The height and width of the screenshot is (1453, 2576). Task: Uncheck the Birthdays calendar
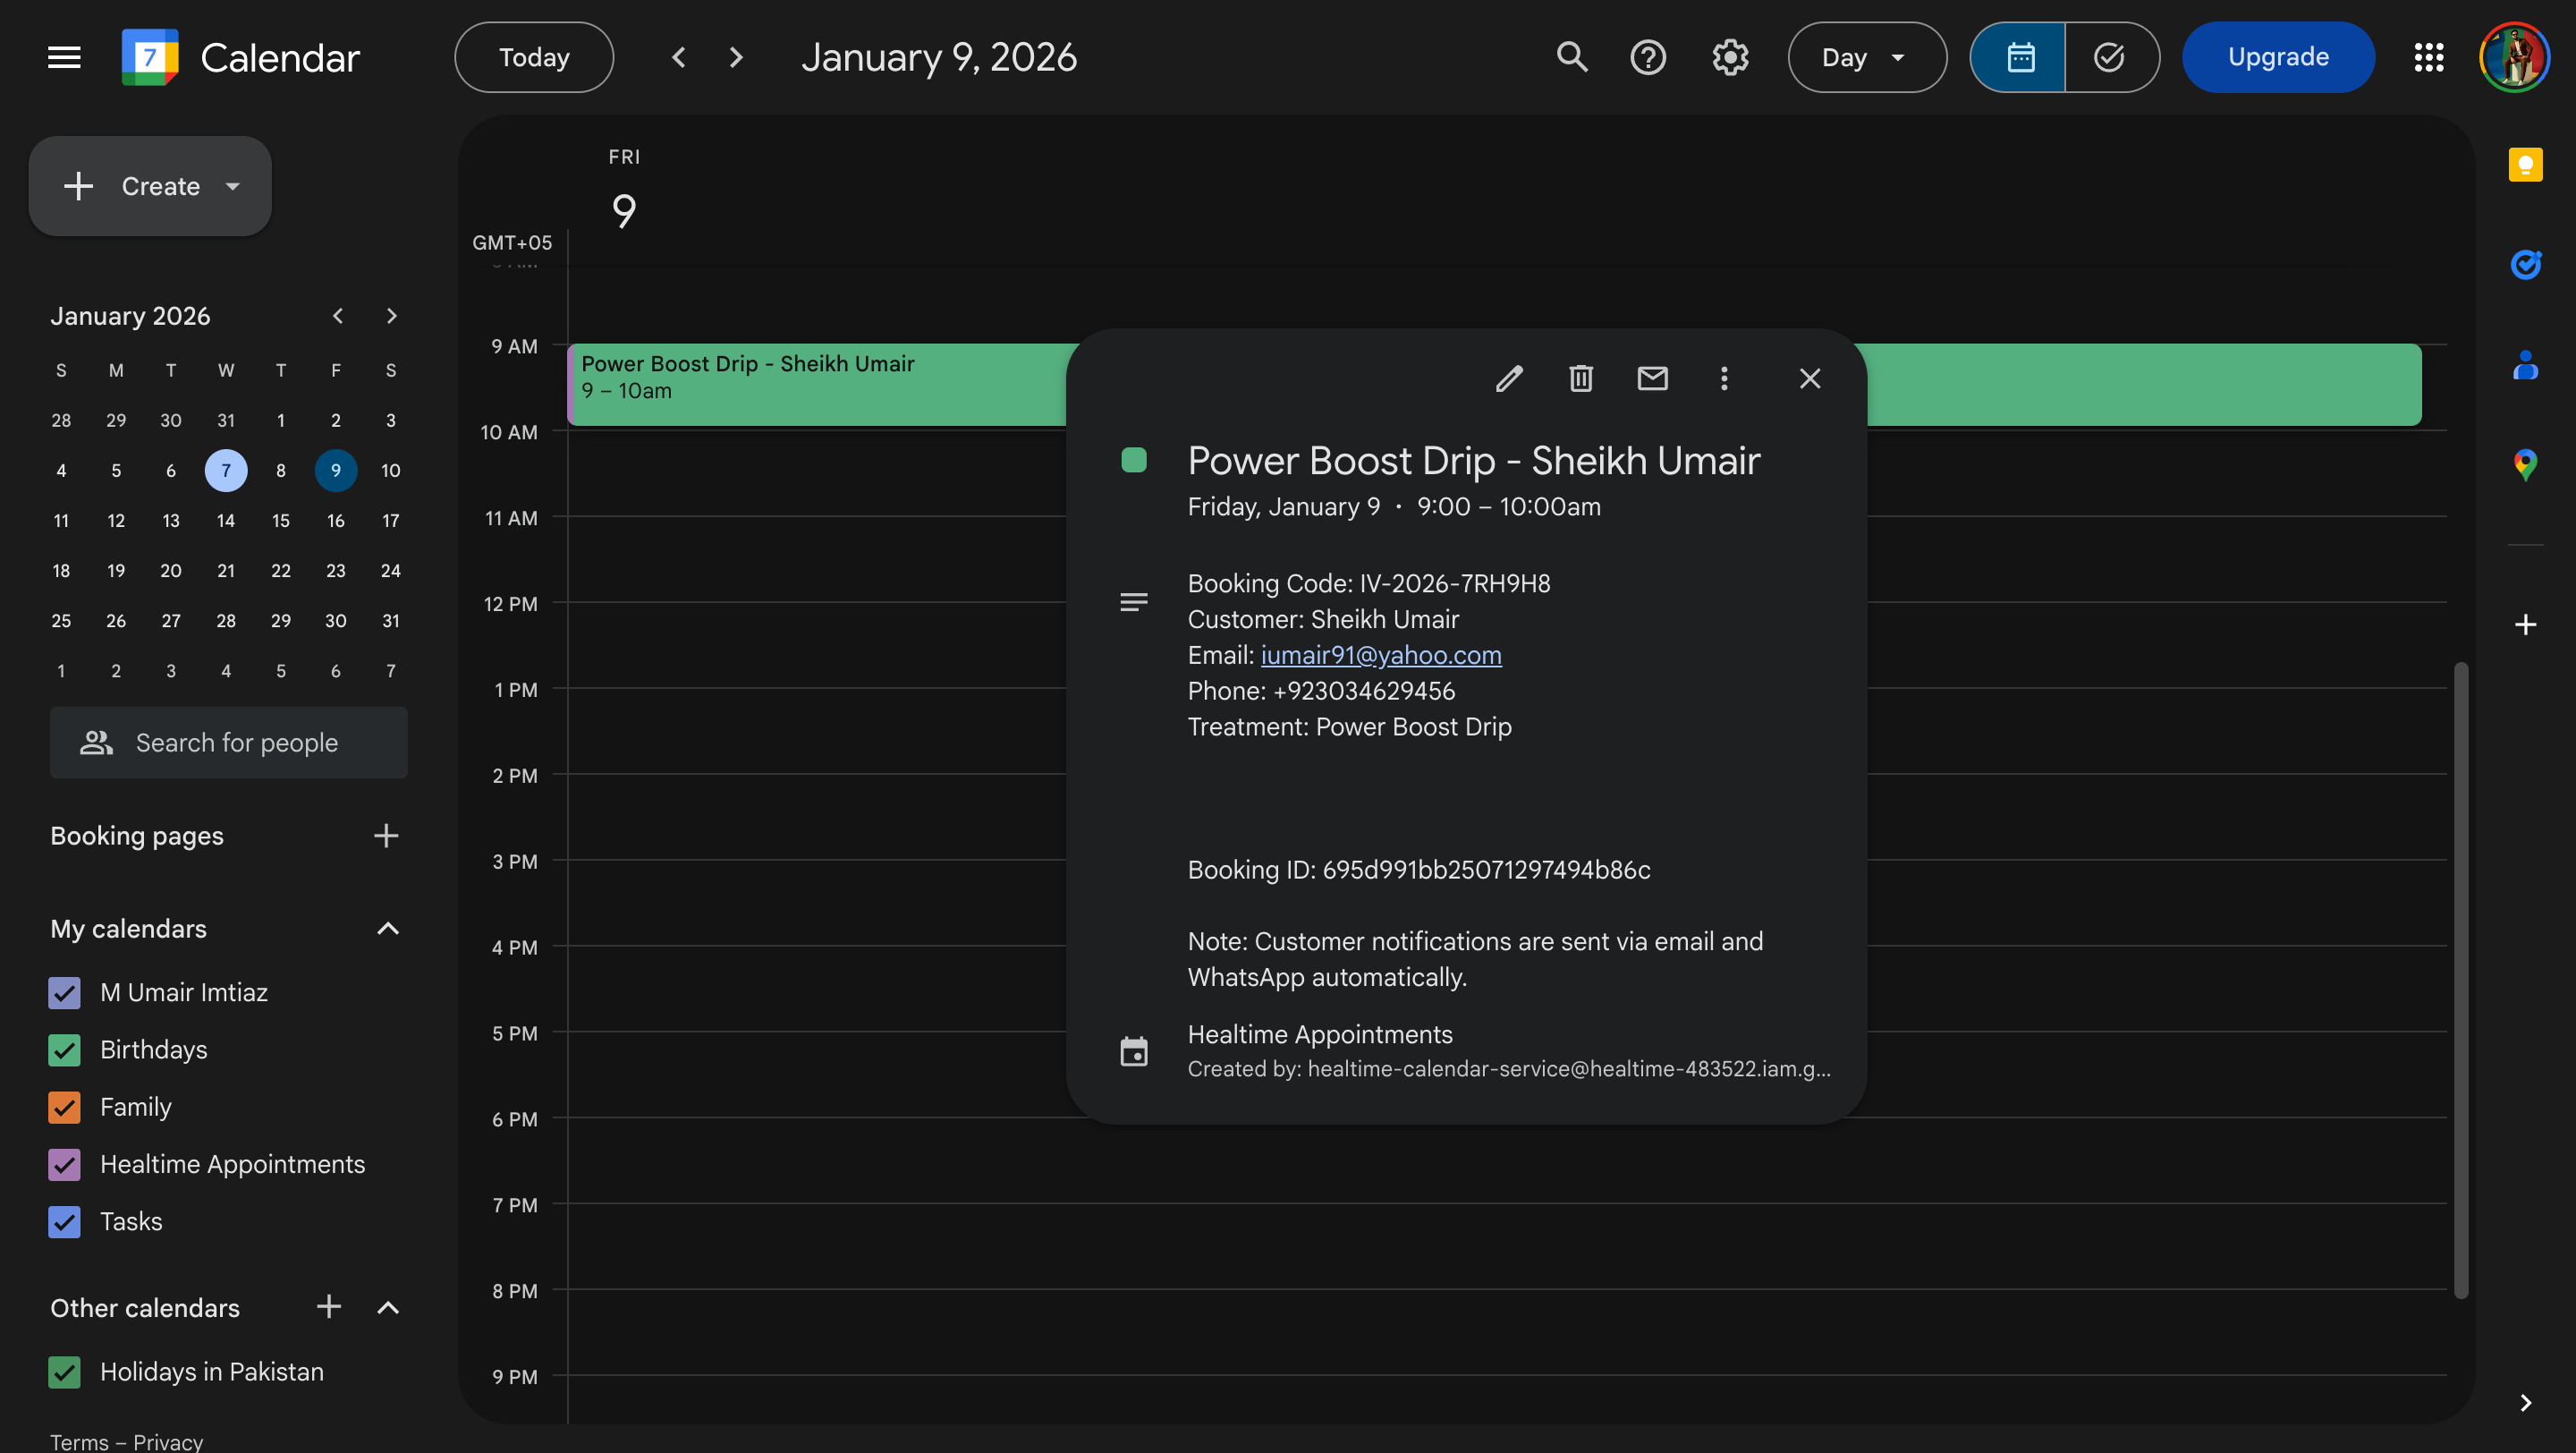[x=64, y=1050]
